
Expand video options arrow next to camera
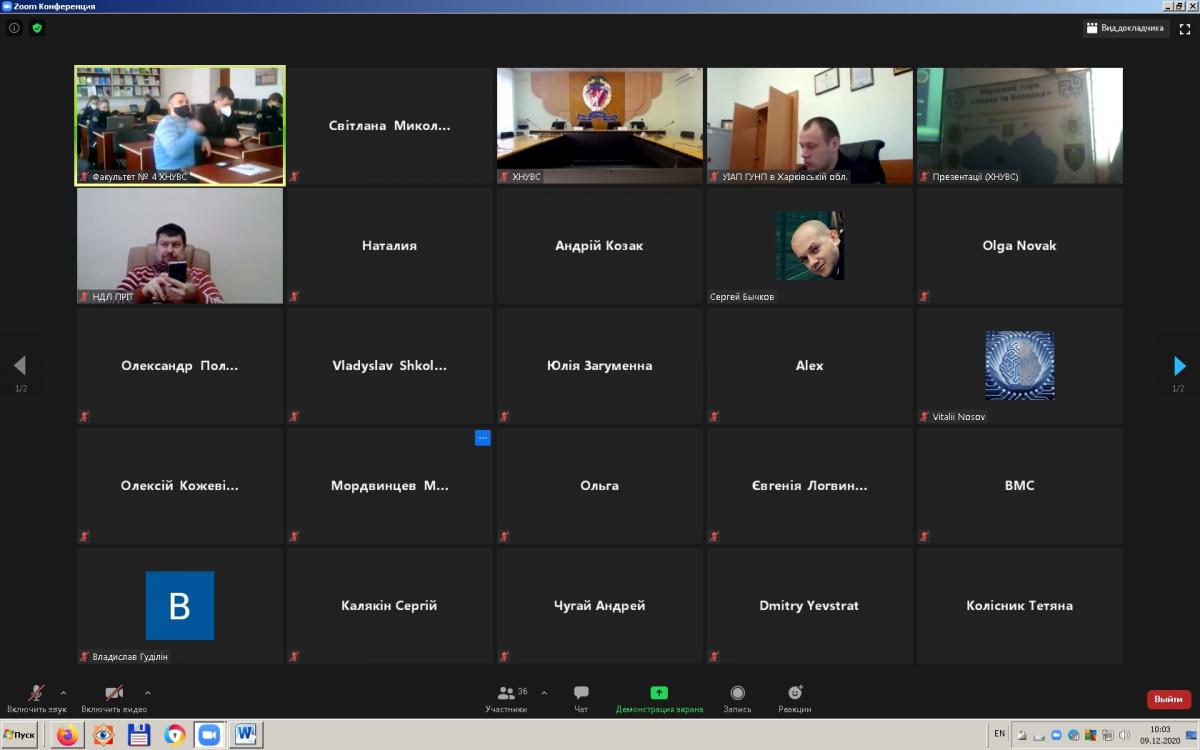(148, 692)
